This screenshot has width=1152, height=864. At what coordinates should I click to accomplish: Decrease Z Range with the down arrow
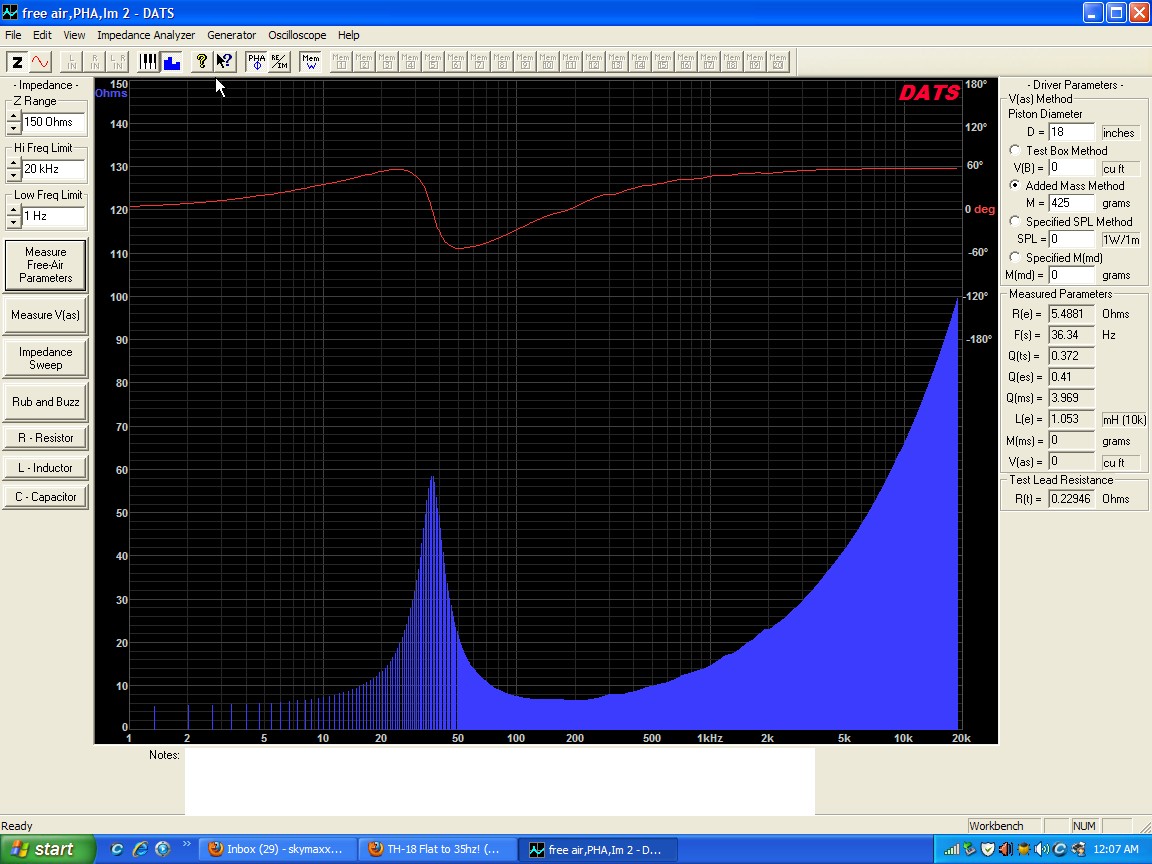point(13,129)
